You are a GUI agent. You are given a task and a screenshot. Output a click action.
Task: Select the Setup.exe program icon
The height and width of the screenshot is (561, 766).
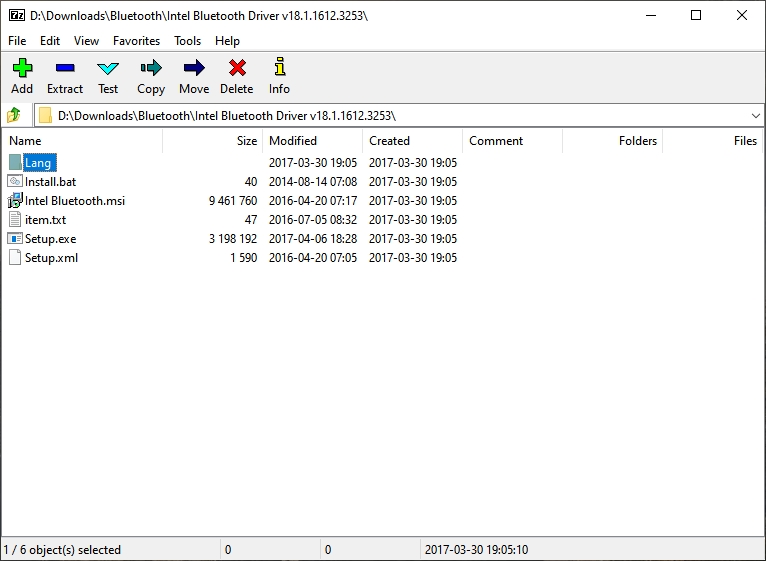click(x=15, y=238)
